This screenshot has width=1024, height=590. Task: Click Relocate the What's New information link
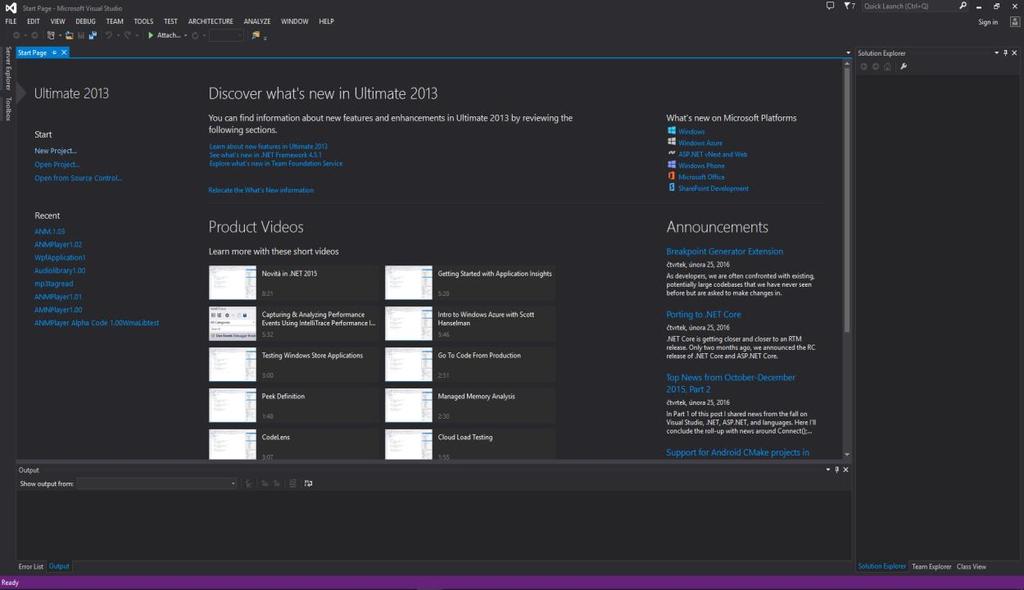[x=261, y=190]
